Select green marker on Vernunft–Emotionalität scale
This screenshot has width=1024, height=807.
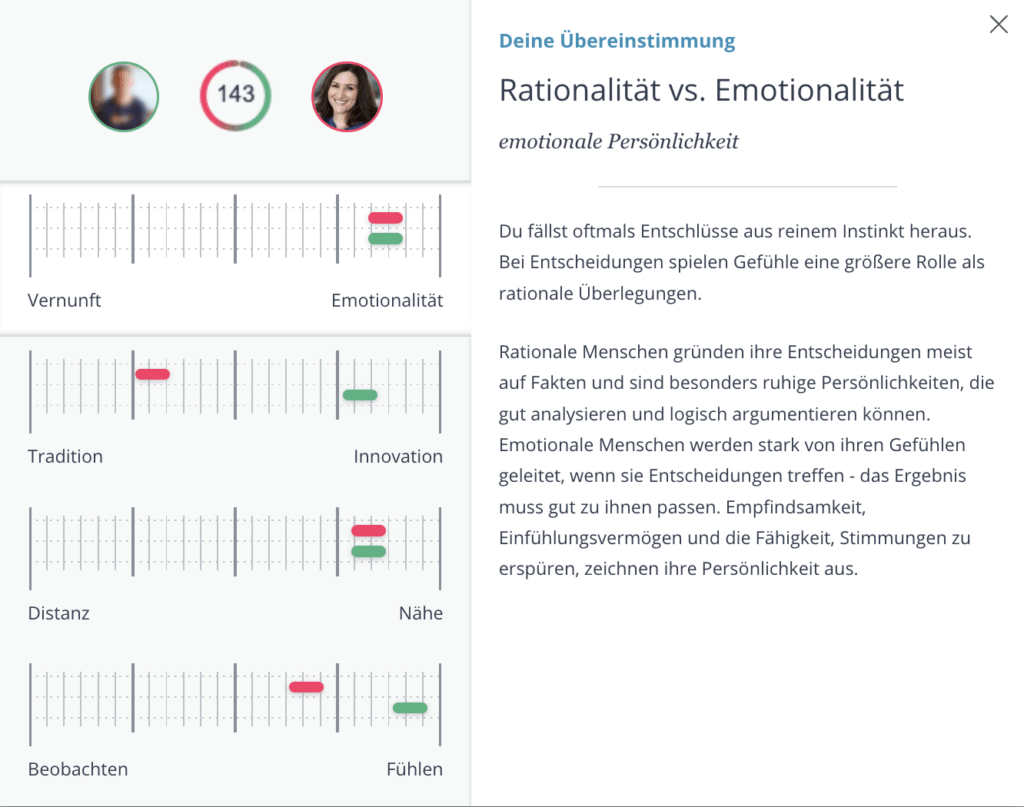click(x=385, y=238)
